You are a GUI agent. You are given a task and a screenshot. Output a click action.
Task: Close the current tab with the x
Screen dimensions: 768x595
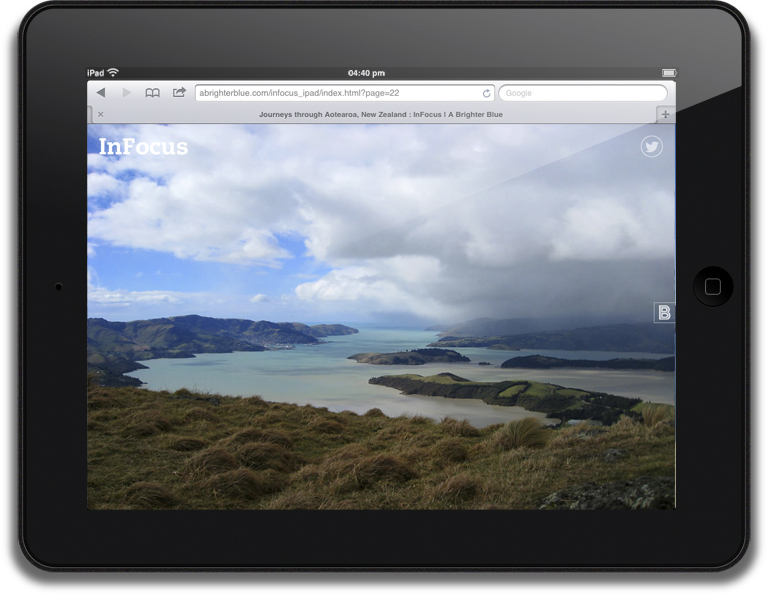(100, 115)
